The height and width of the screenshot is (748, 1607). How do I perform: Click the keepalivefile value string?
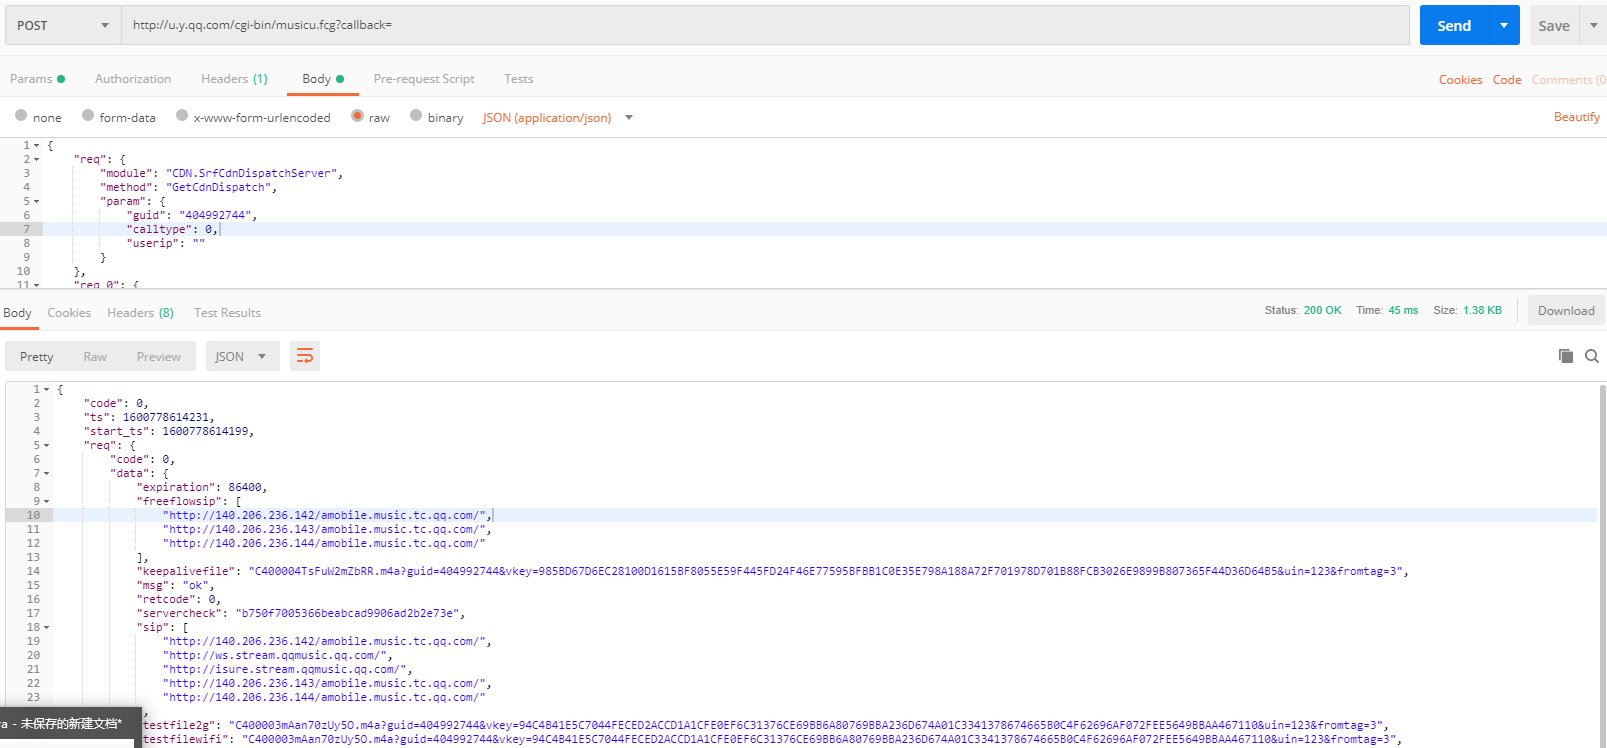coord(825,571)
